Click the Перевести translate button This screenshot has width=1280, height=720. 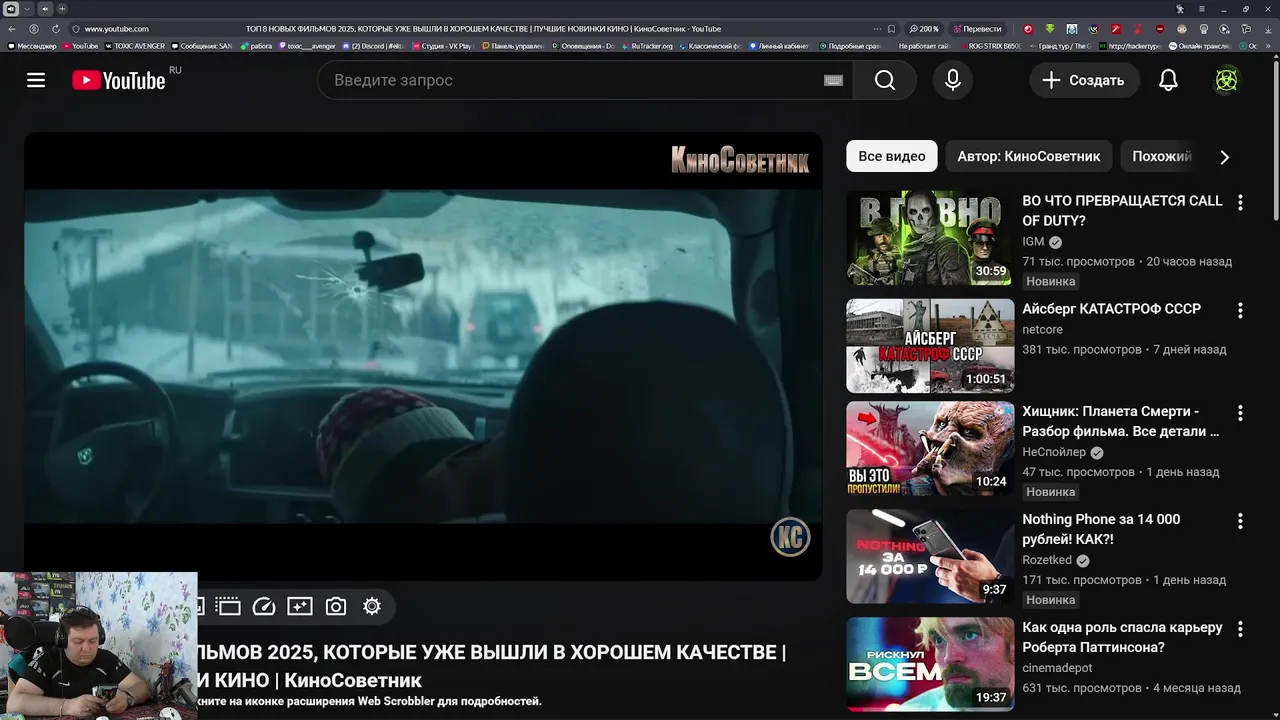[x=977, y=29]
